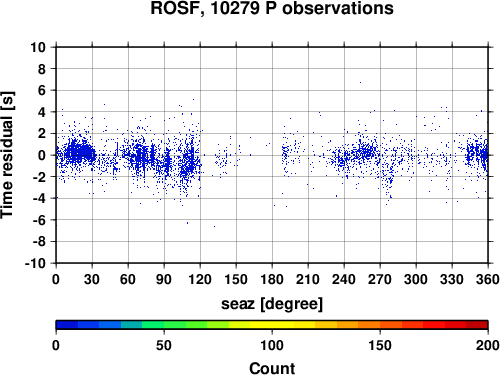Click the outlier point near 6.7 s residual
The image size is (500, 375).
click(x=360, y=82)
